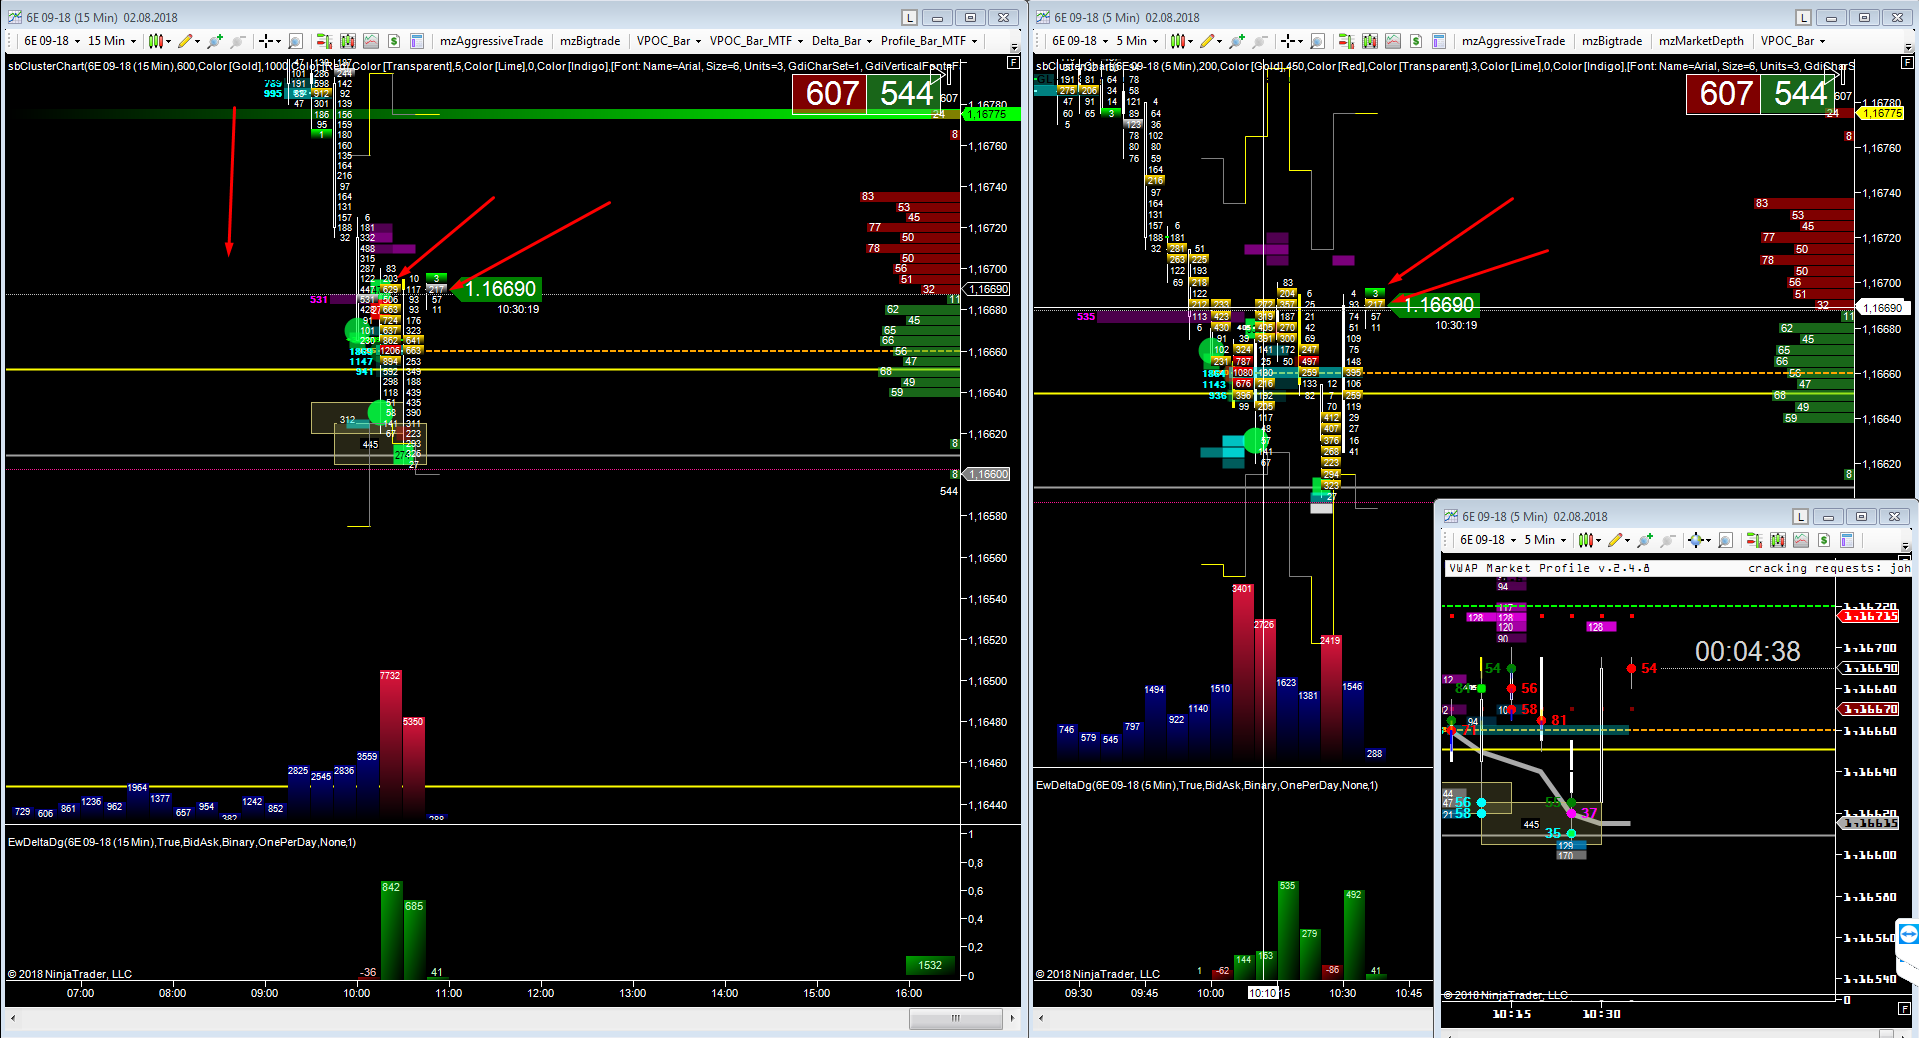Open properties icon in 15 Min window
Viewport: 1919px width, 1038px height.
[x=417, y=41]
